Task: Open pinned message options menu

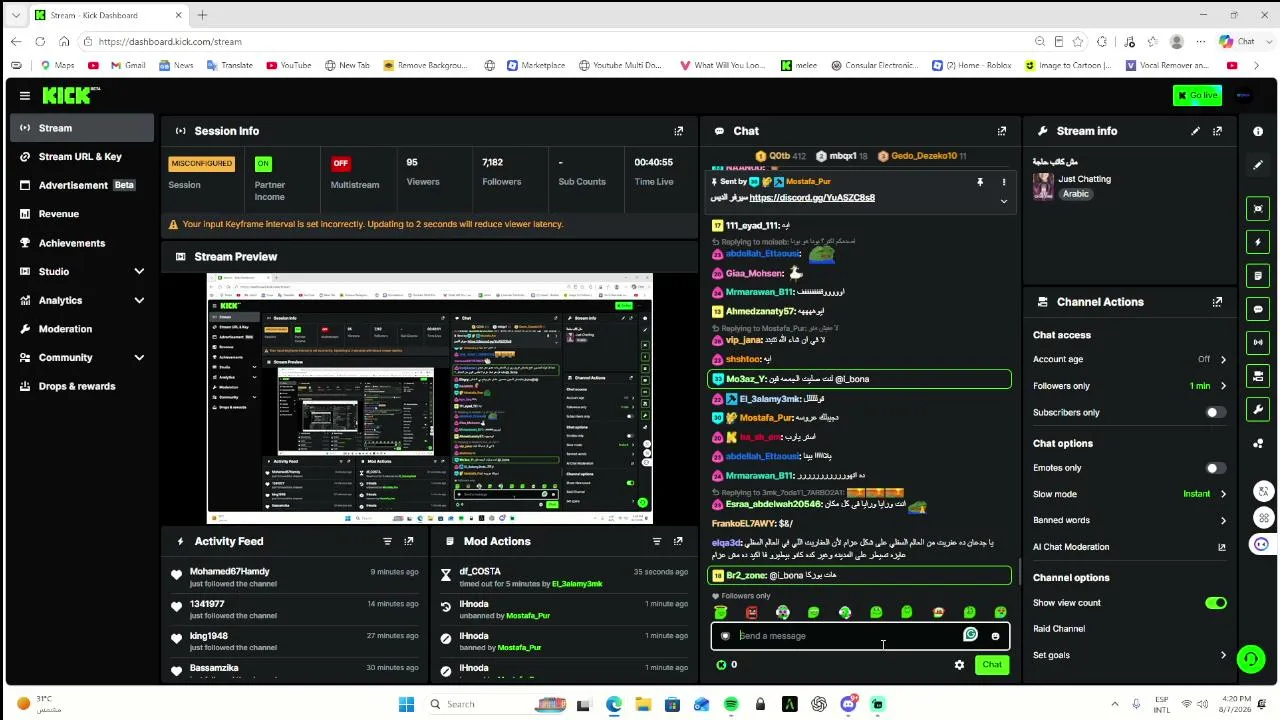Action: click(x=1004, y=182)
